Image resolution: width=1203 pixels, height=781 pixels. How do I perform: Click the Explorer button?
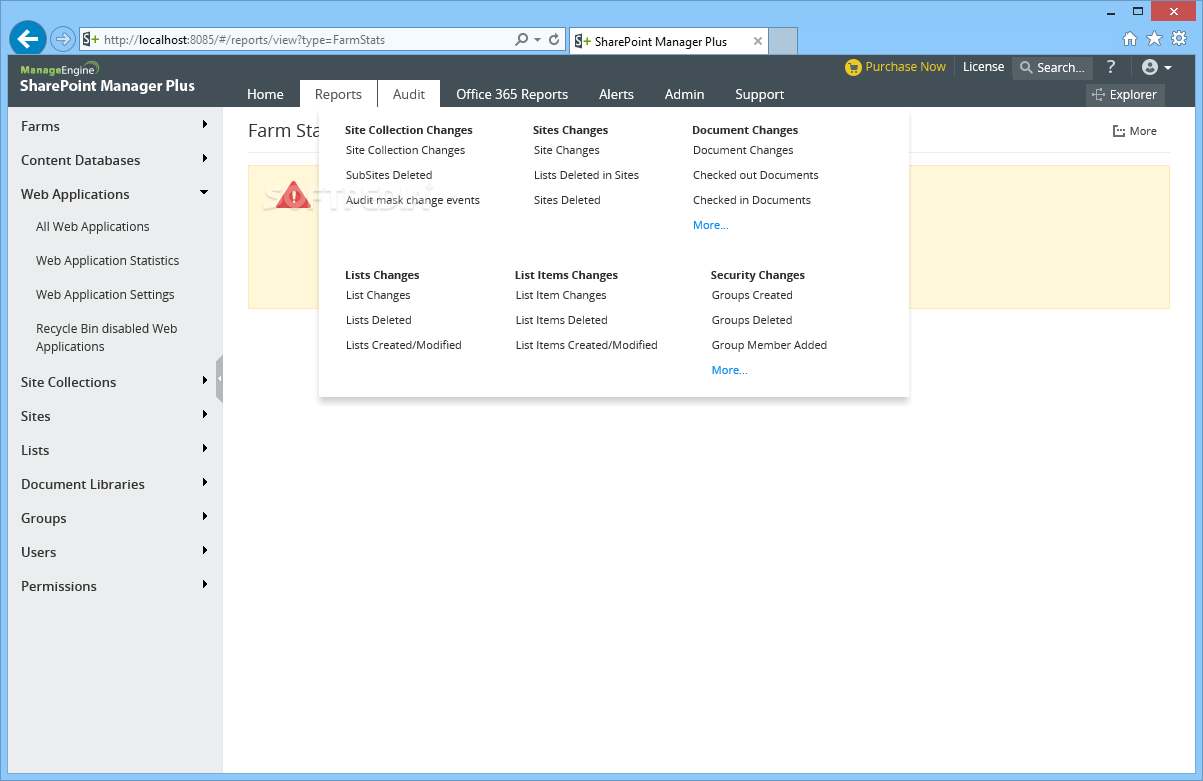point(1125,95)
